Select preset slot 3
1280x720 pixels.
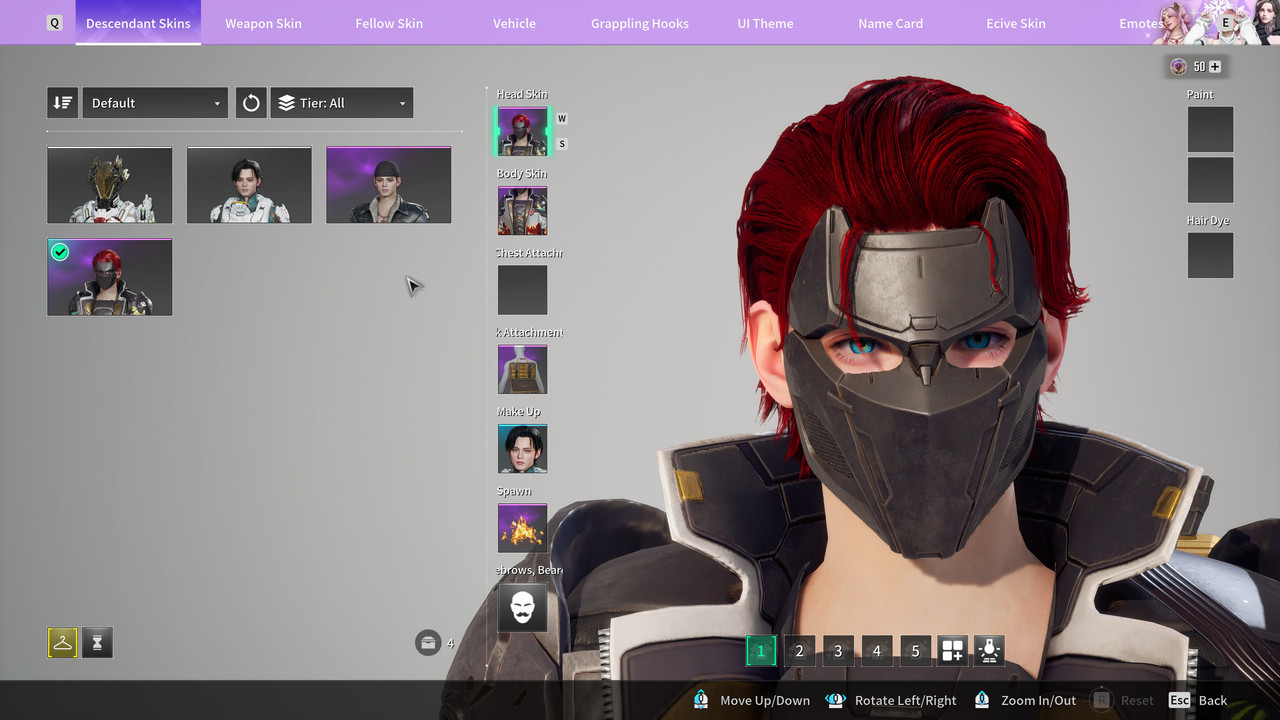tap(838, 651)
